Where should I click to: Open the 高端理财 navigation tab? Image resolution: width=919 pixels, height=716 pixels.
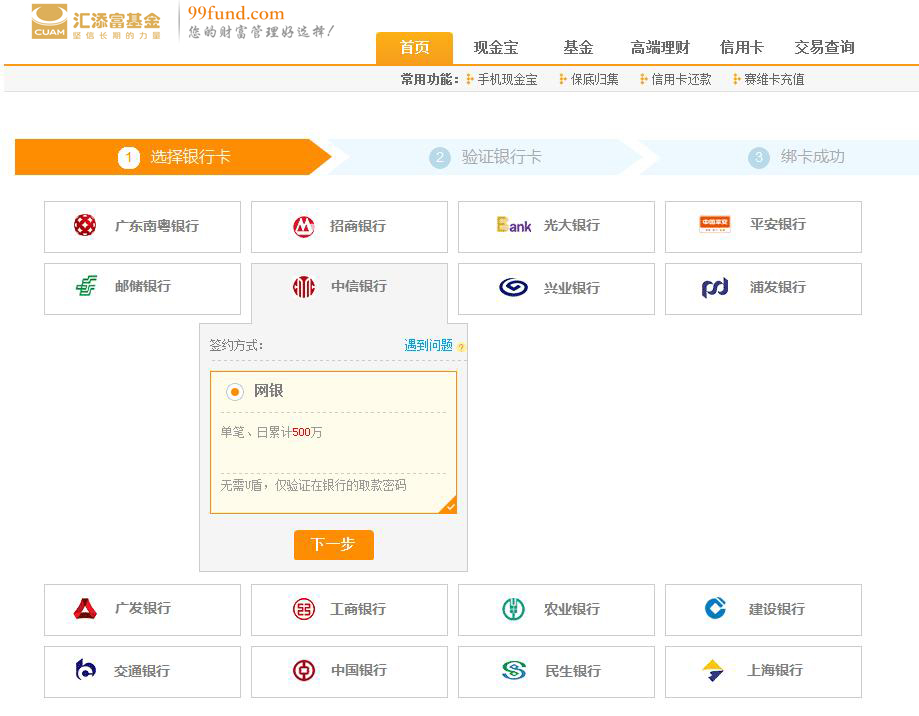click(x=660, y=48)
